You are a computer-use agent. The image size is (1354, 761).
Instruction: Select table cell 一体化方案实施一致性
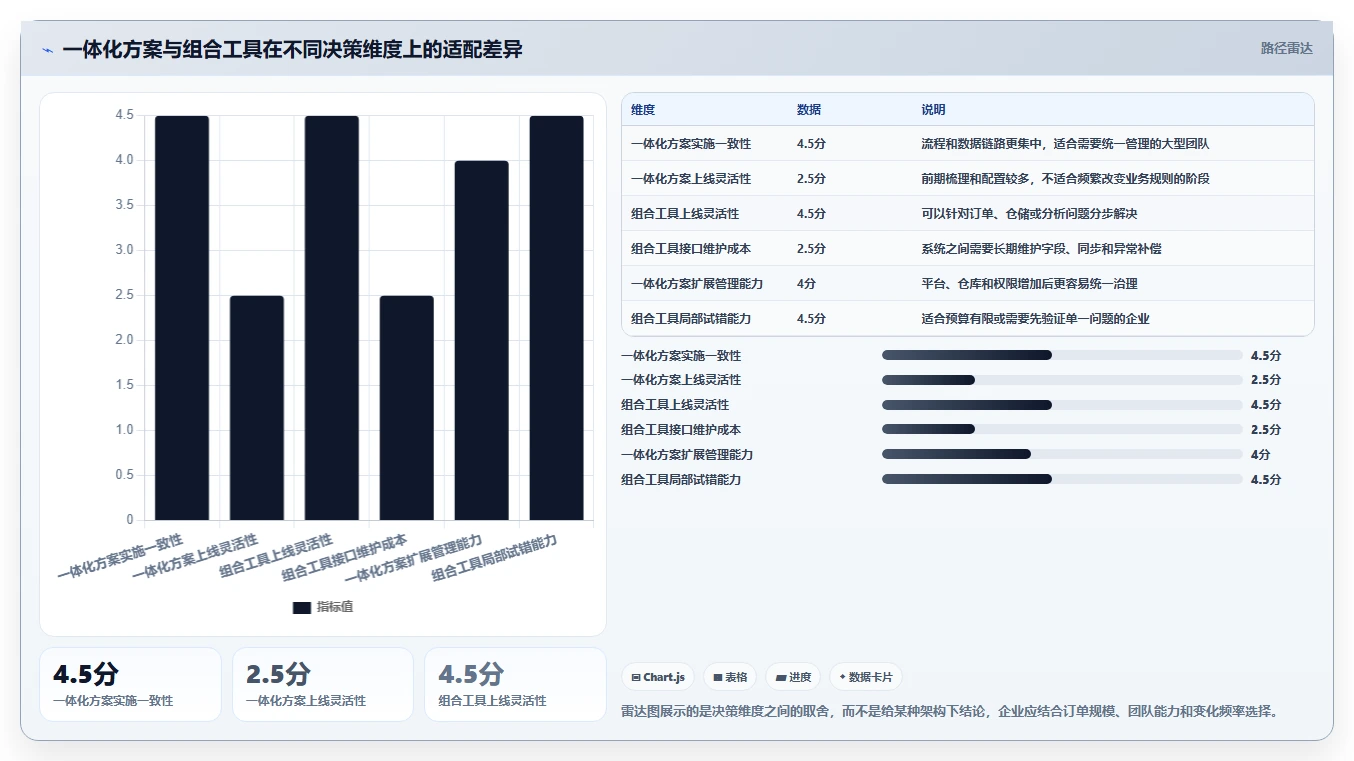click(691, 144)
